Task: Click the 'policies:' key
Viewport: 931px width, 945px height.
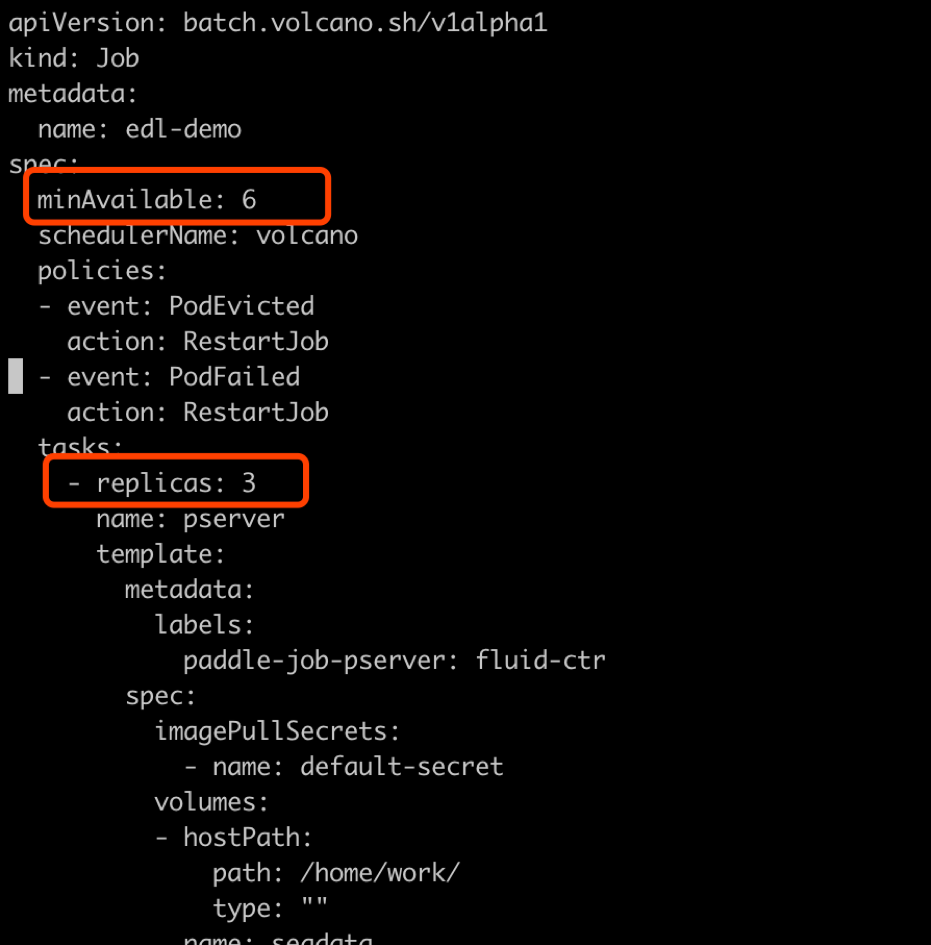Action: coord(102,271)
